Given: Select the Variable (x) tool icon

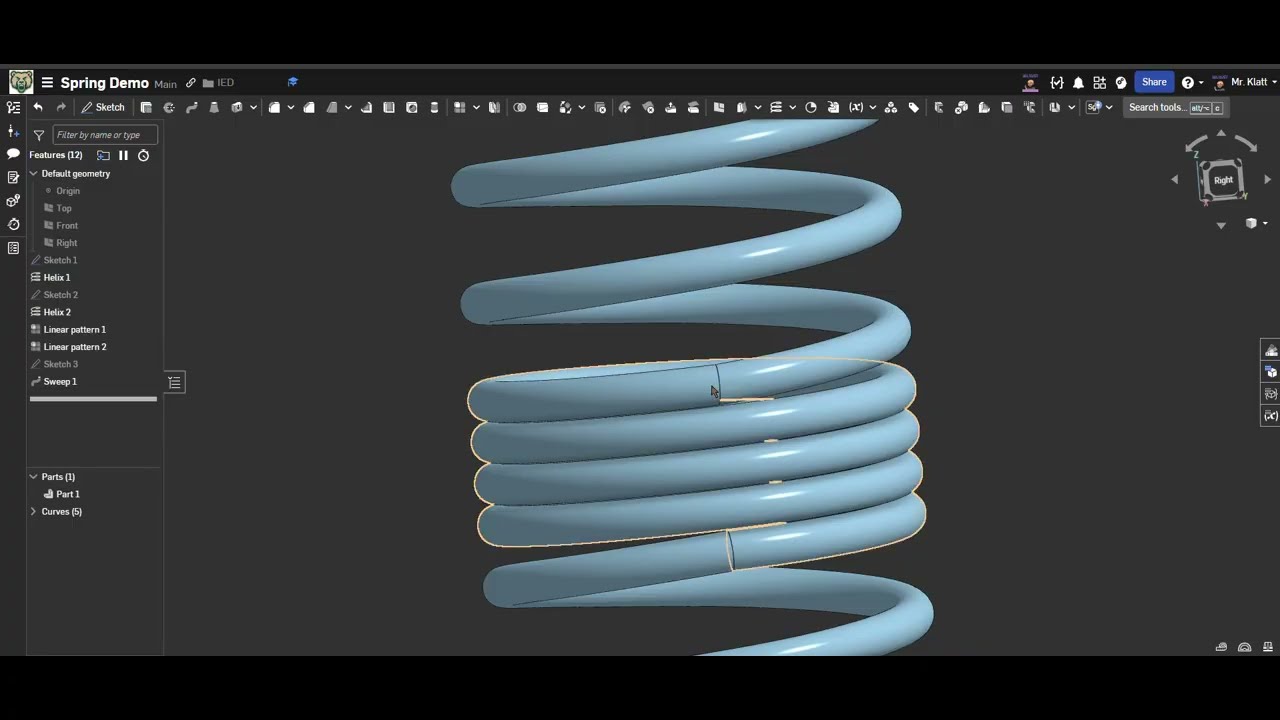Looking at the screenshot, I should 856,107.
